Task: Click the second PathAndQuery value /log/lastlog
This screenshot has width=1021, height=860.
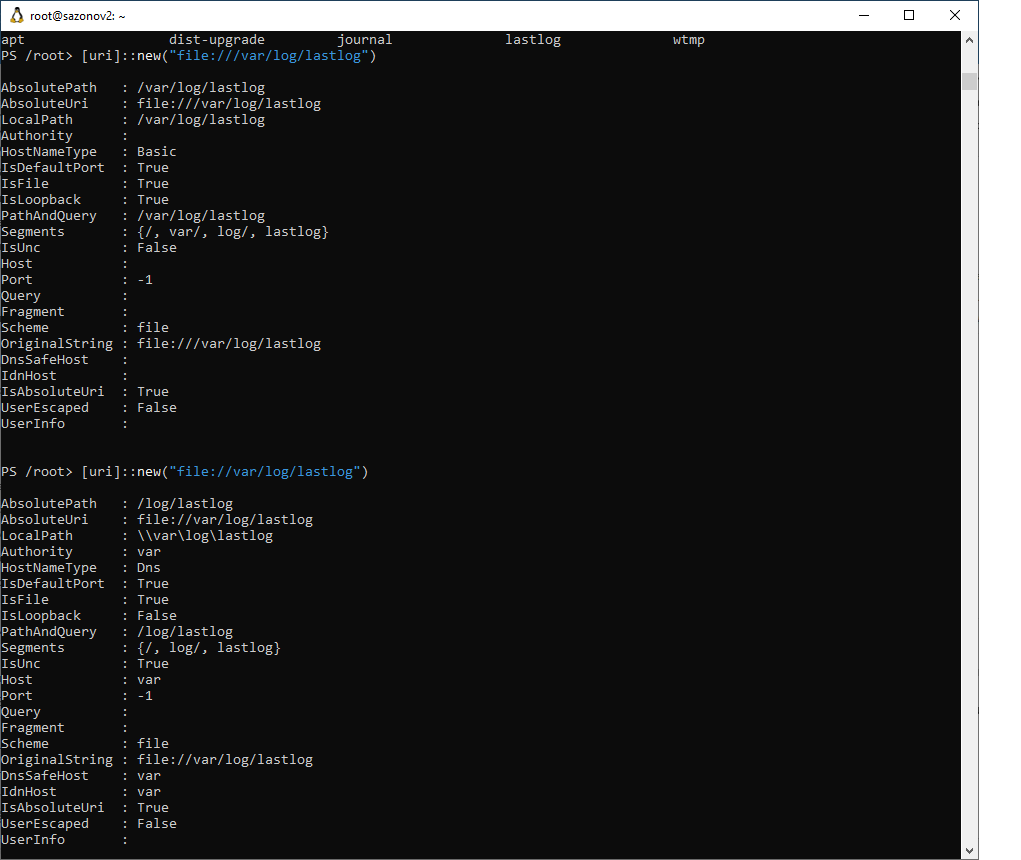Action: point(185,632)
